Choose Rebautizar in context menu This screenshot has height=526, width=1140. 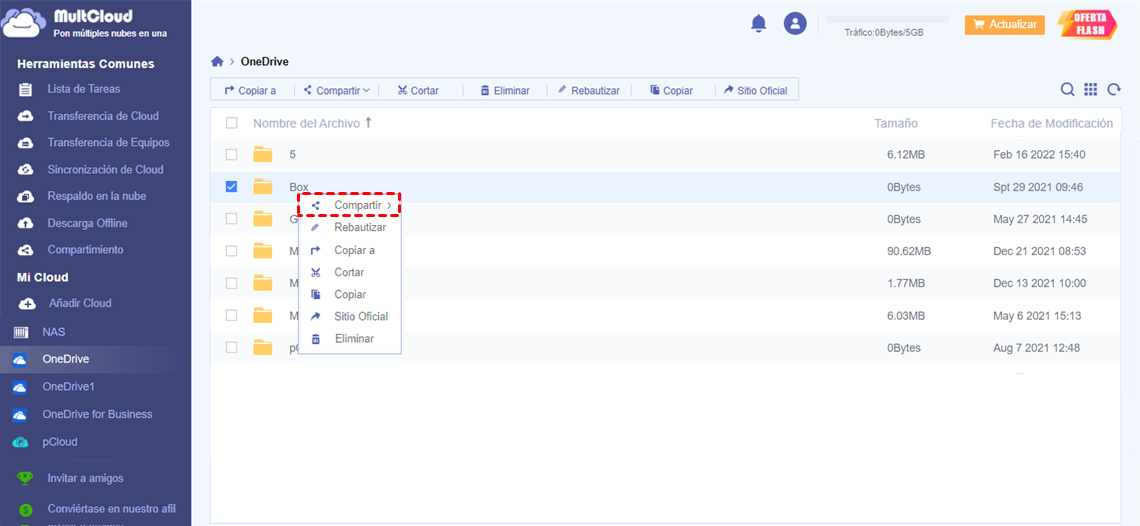point(350,227)
